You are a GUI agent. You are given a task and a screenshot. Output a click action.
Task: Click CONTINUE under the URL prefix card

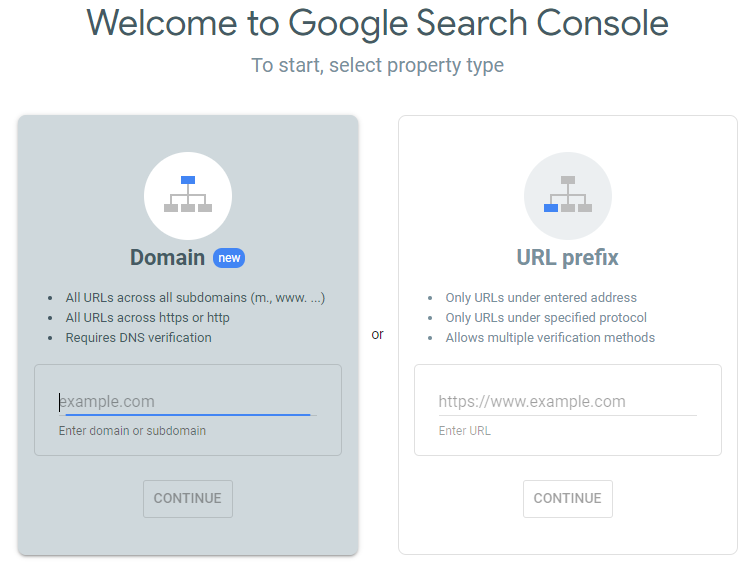point(568,498)
